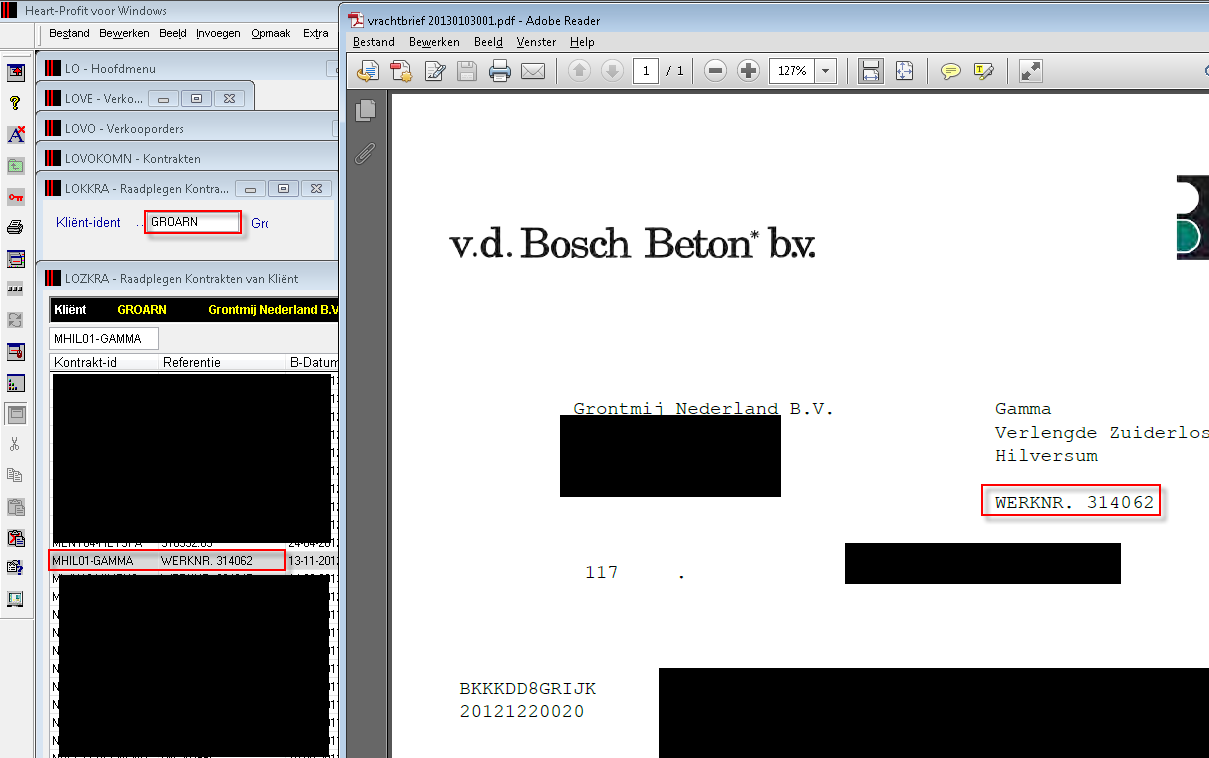Click the BKKKDD8GRIJK code in the PDF

click(528, 689)
